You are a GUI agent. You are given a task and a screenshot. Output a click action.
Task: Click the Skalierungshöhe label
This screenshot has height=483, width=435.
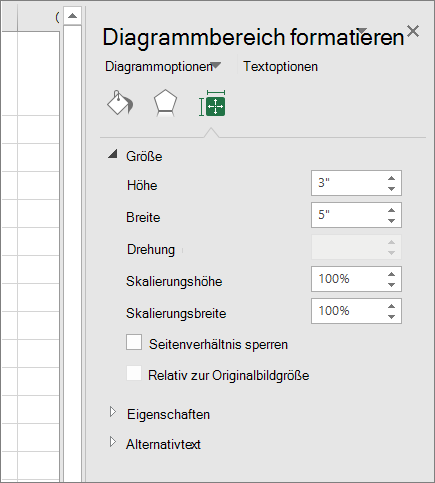click(174, 281)
